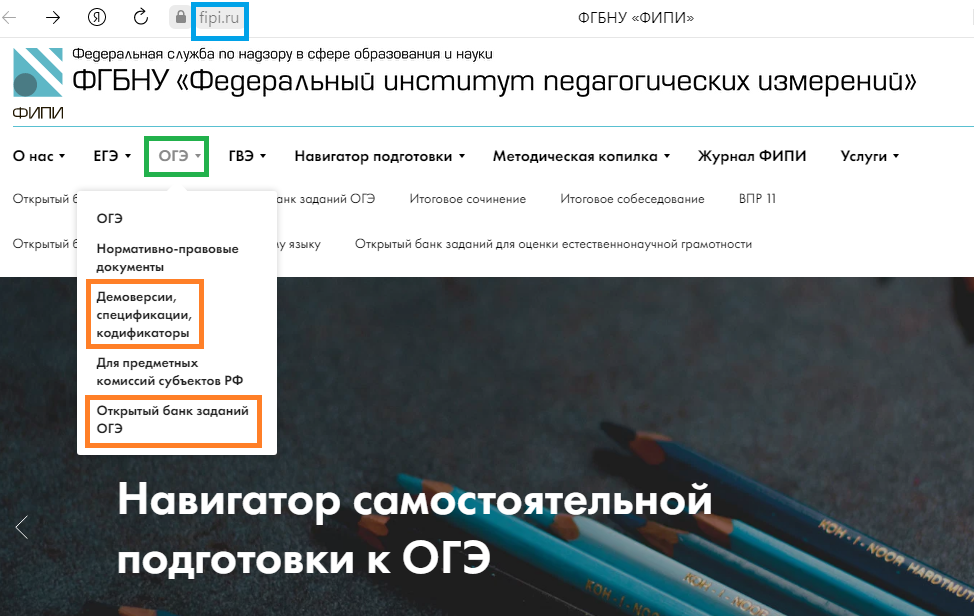Click the fipi.ru address field

[219, 18]
